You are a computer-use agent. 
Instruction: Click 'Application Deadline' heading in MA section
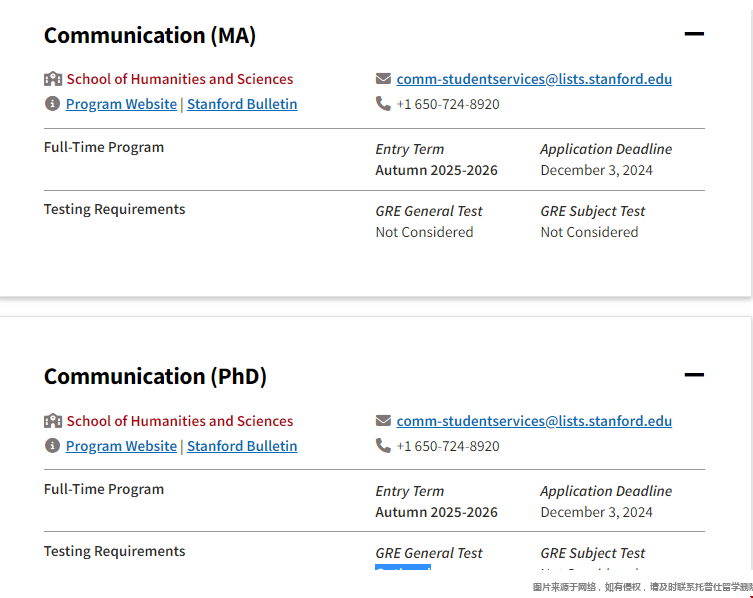(x=606, y=149)
